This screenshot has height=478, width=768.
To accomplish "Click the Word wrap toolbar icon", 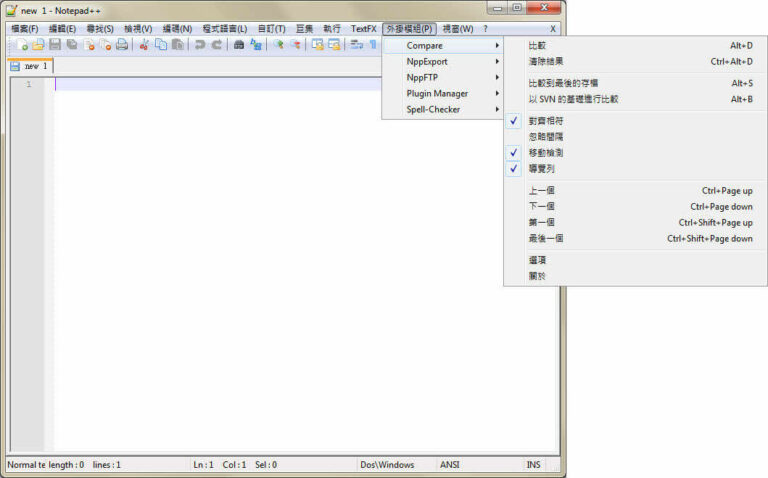I will (356, 45).
